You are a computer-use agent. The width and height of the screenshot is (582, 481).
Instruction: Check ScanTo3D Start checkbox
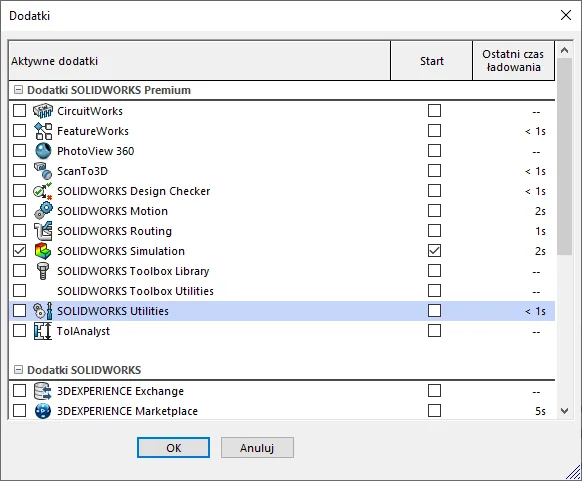click(434, 171)
